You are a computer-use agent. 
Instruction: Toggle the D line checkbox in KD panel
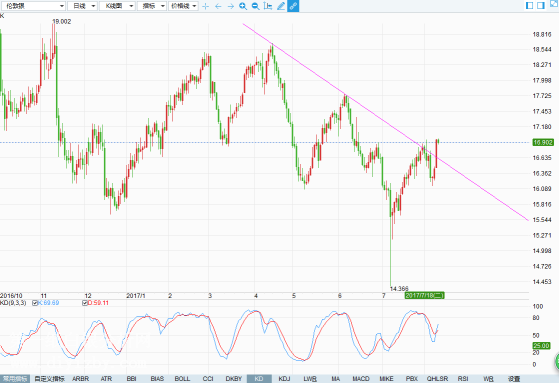(85, 303)
